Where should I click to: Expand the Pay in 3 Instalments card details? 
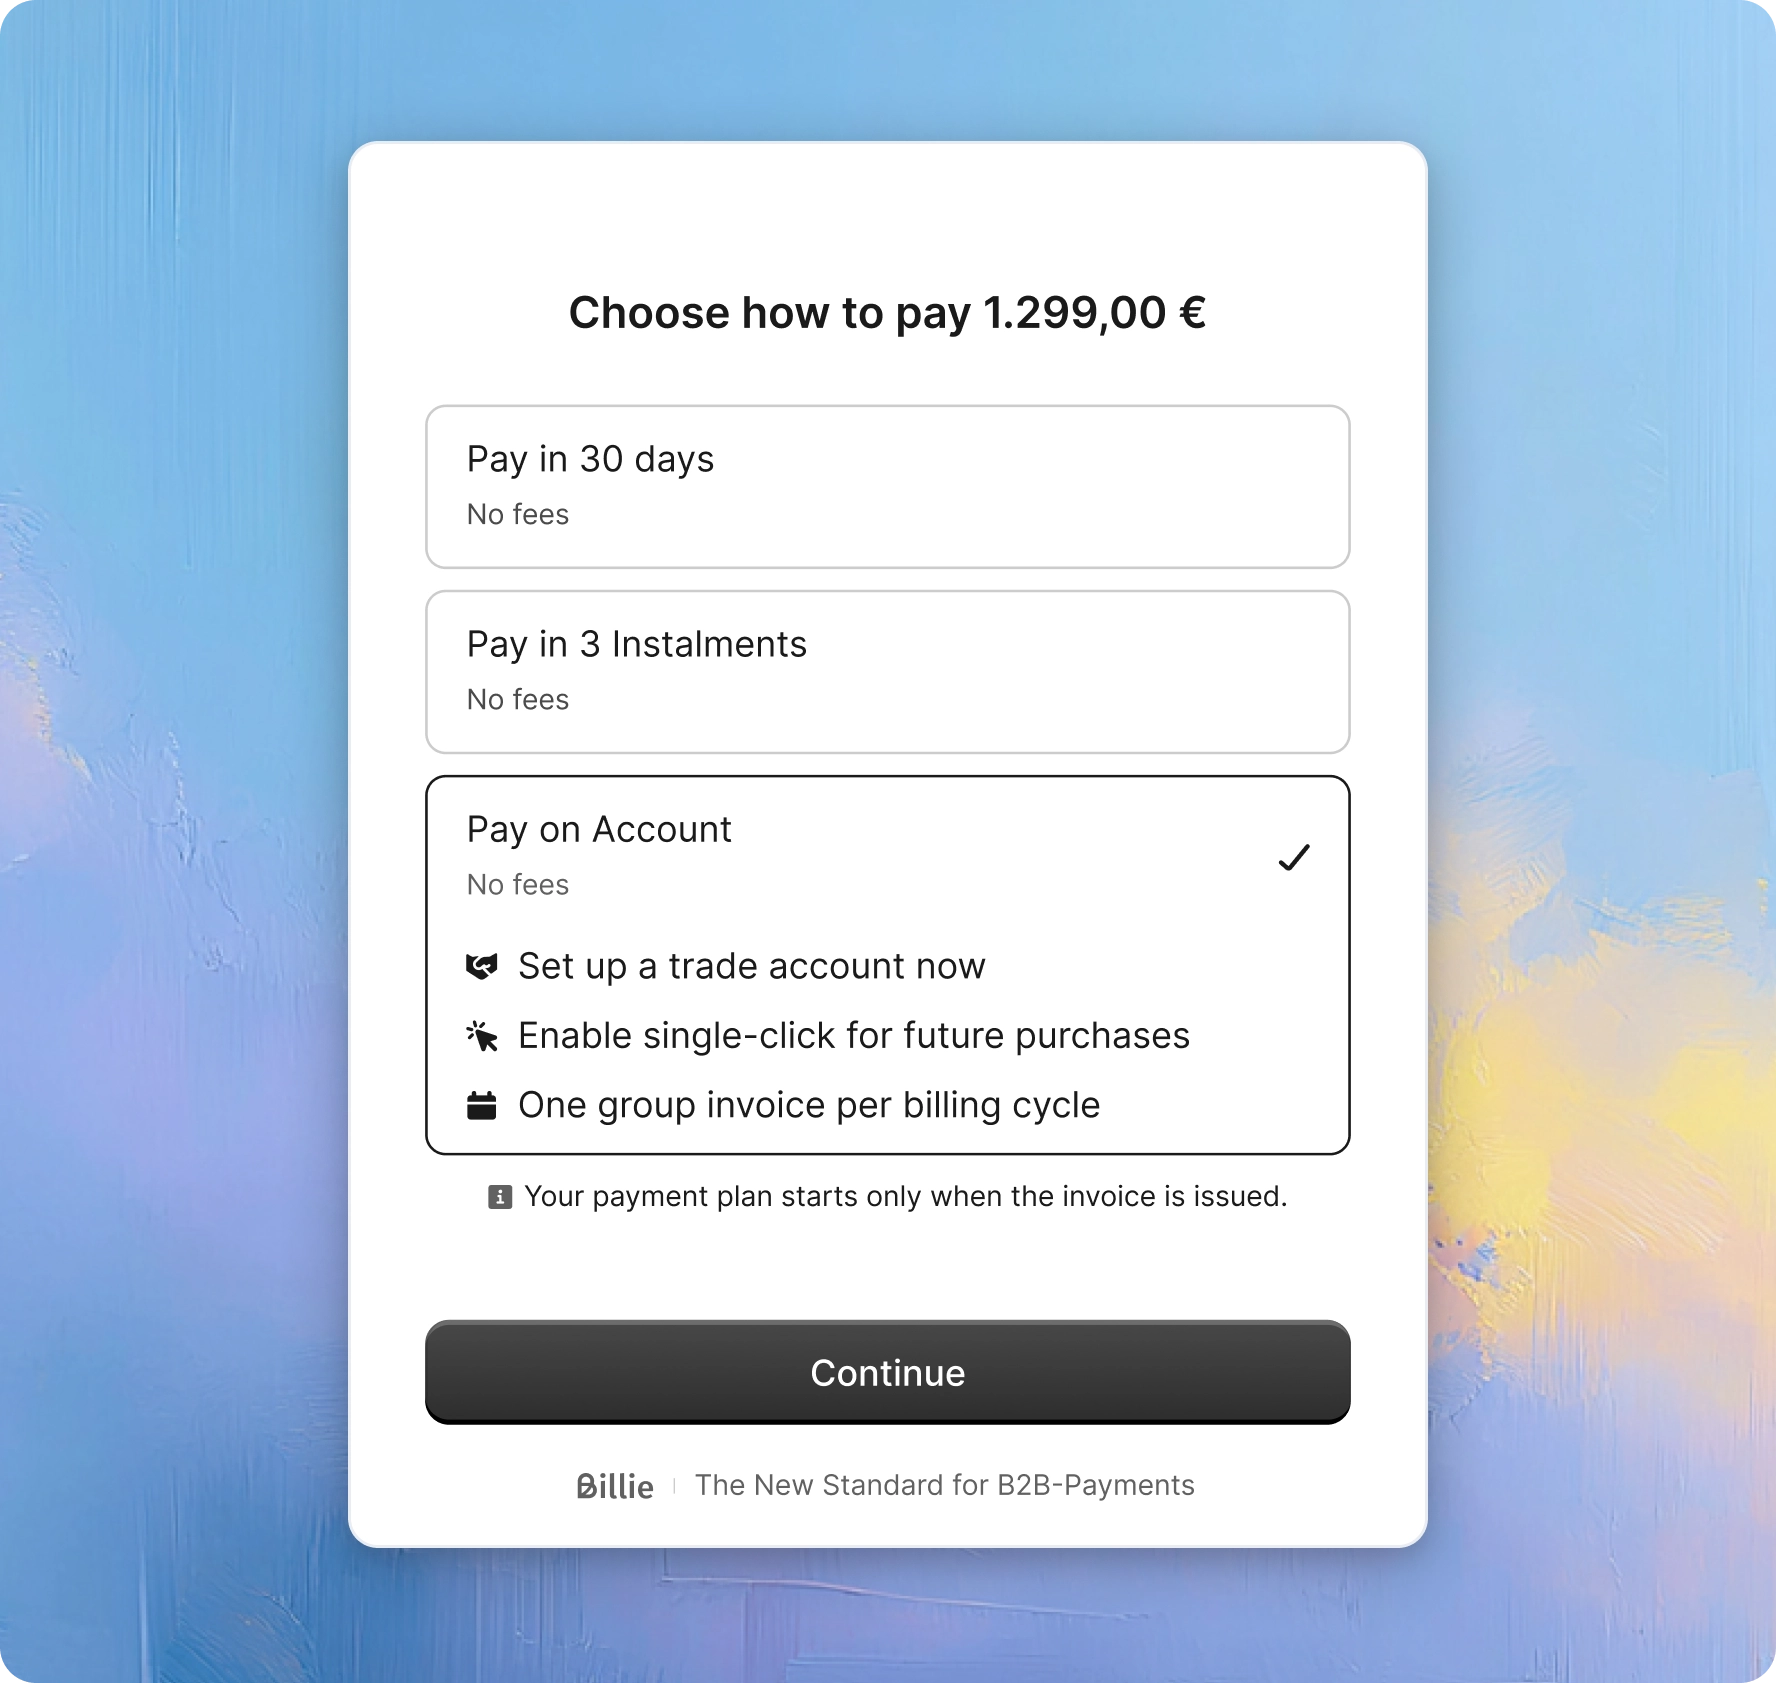pyautogui.click(x=887, y=671)
